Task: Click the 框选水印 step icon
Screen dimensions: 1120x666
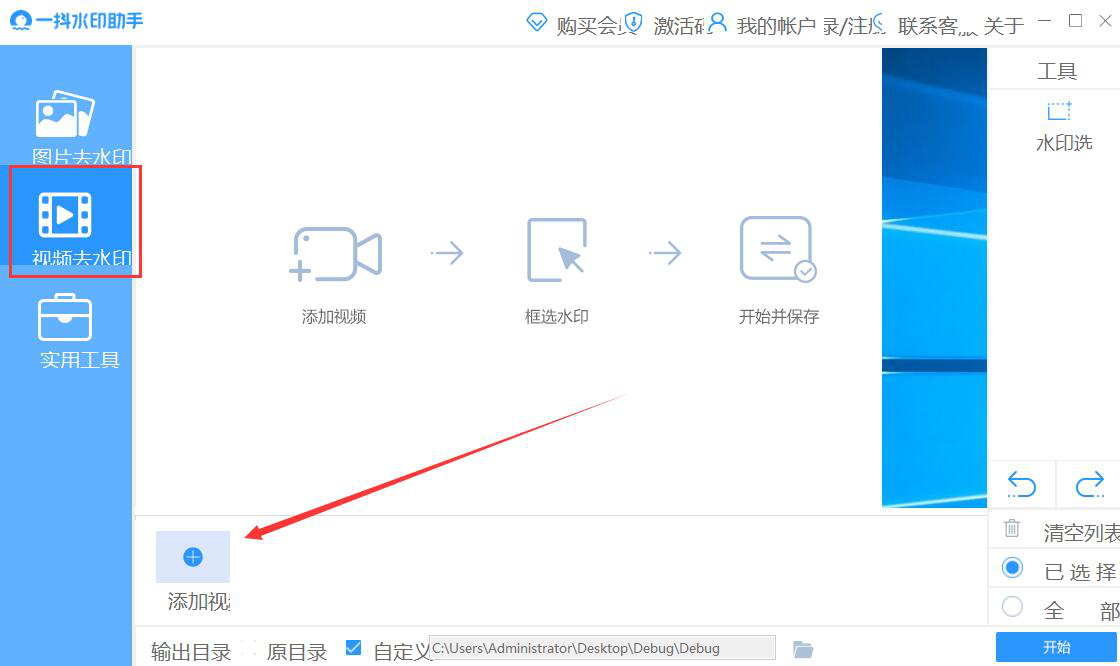Action: [x=557, y=250]
